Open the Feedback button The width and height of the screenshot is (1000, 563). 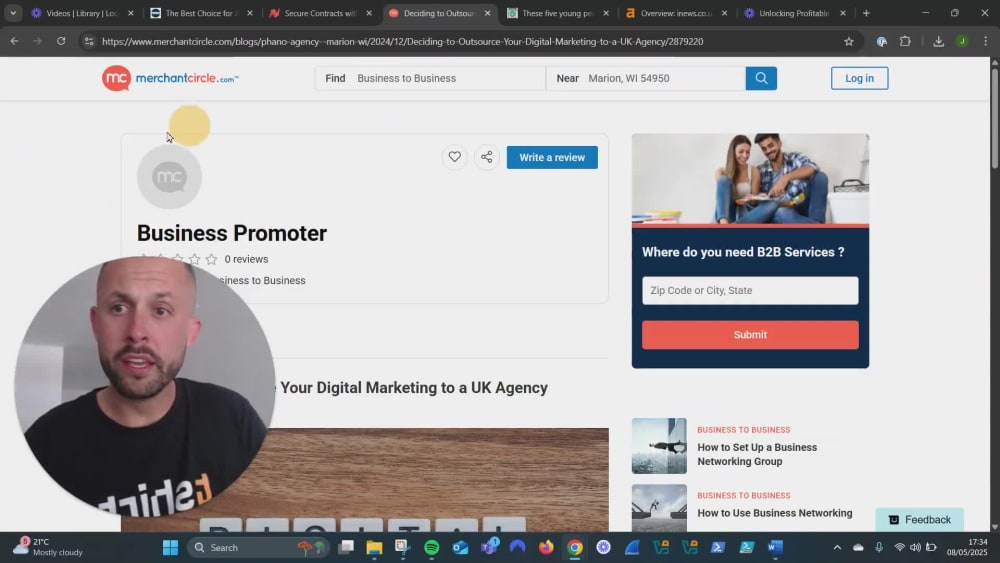pos(920,520)
